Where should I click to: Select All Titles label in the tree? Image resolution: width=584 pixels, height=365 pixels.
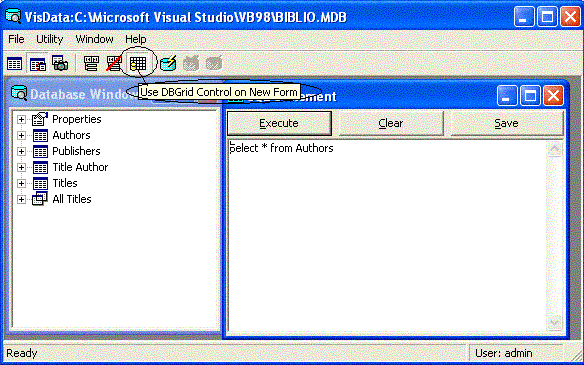point(72,199)
